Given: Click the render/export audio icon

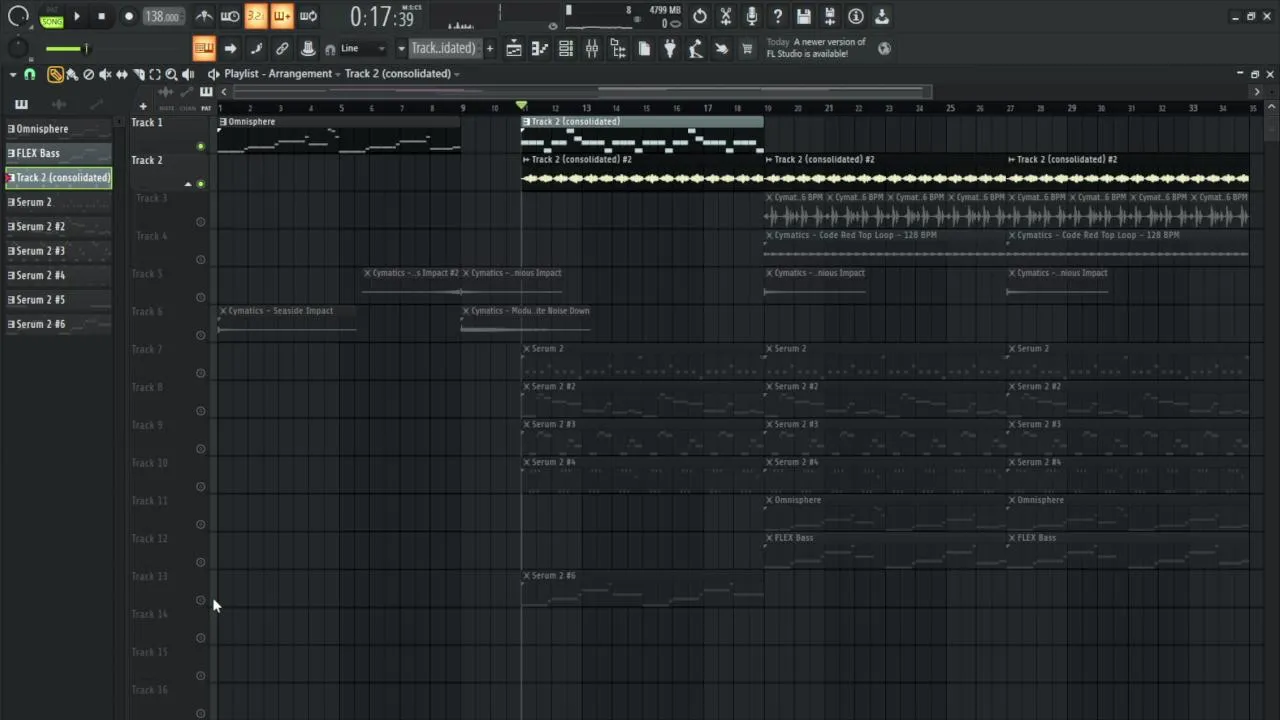Looking at the screenshot, I should 830,16.
